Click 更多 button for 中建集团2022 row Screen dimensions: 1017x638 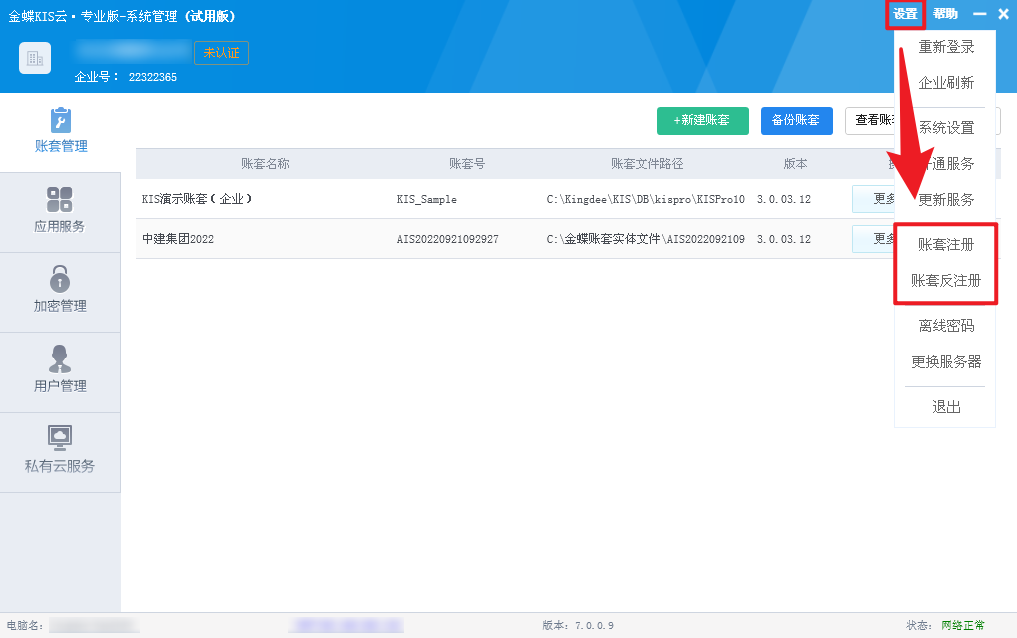pyautogui.click(x=874, y=239)
